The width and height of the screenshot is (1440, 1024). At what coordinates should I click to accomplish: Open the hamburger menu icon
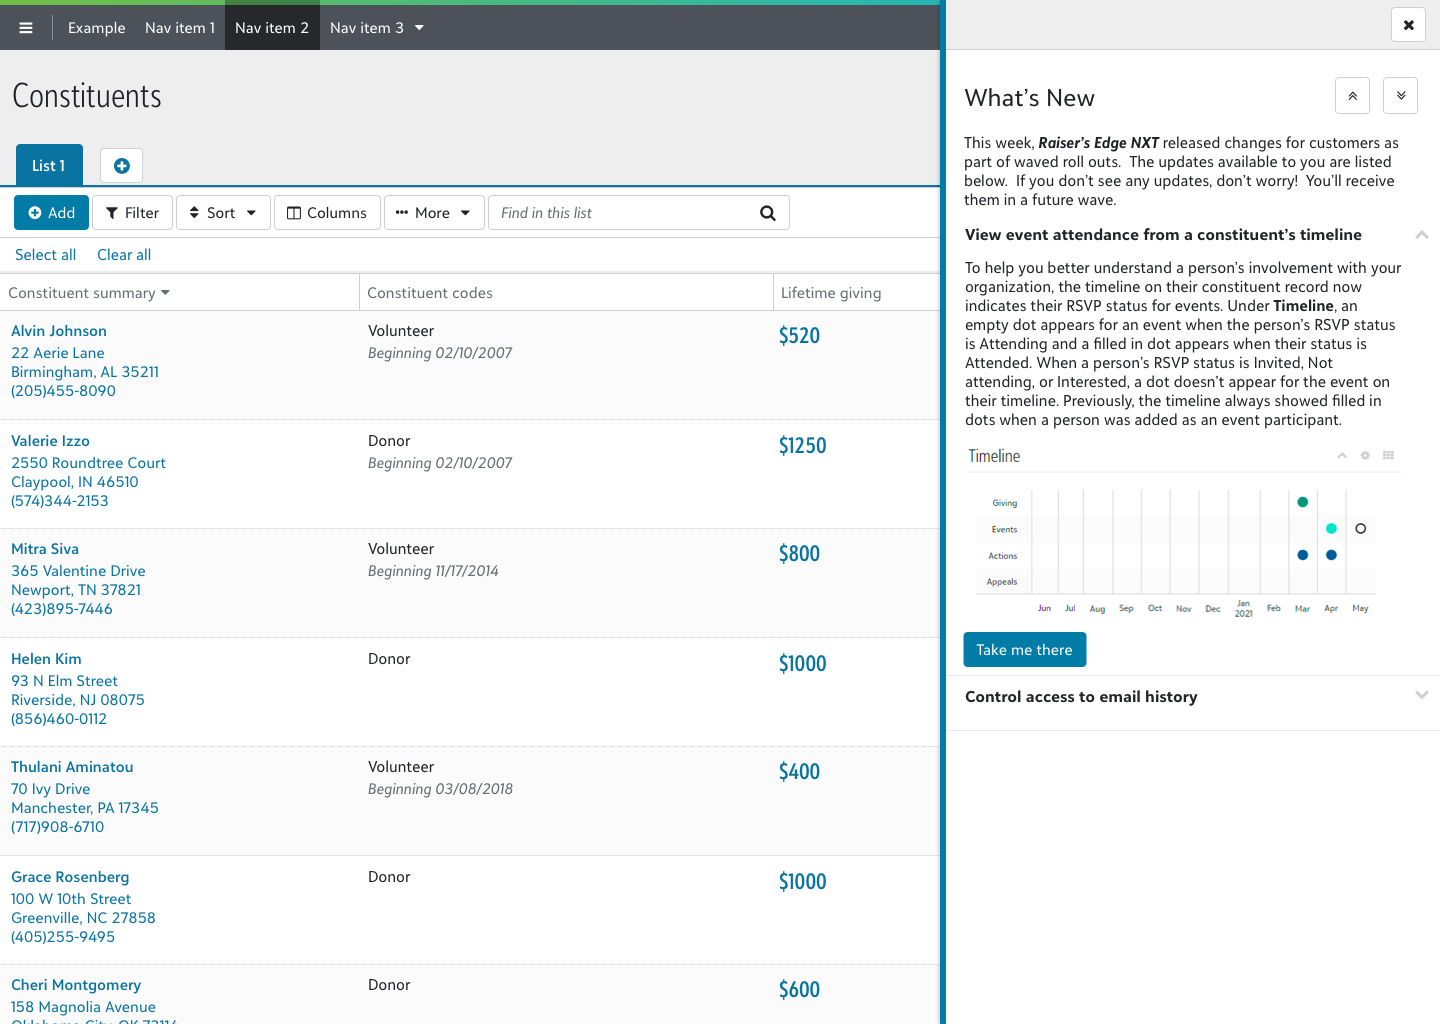(x=26, y=28)
